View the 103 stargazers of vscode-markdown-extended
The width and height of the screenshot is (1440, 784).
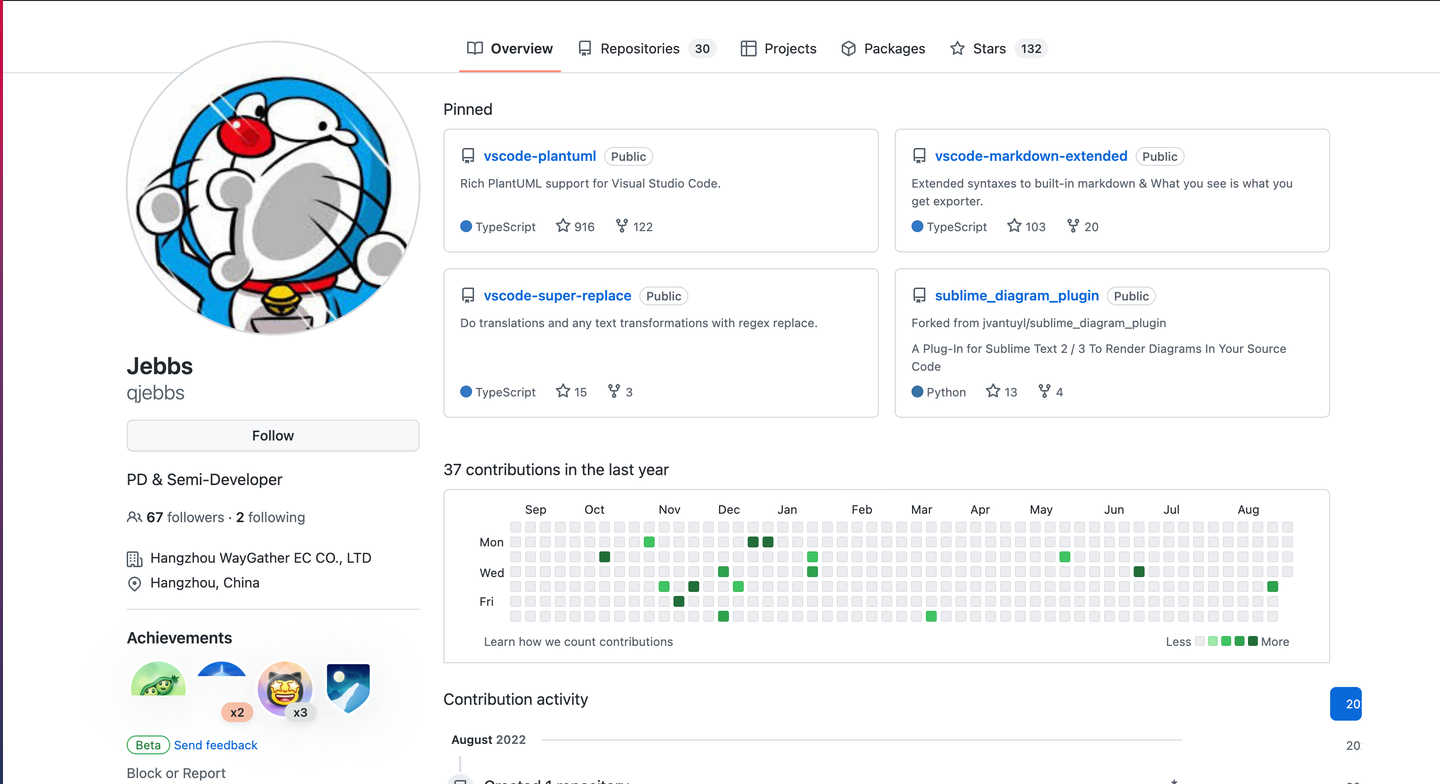[x=1026, y=227]
